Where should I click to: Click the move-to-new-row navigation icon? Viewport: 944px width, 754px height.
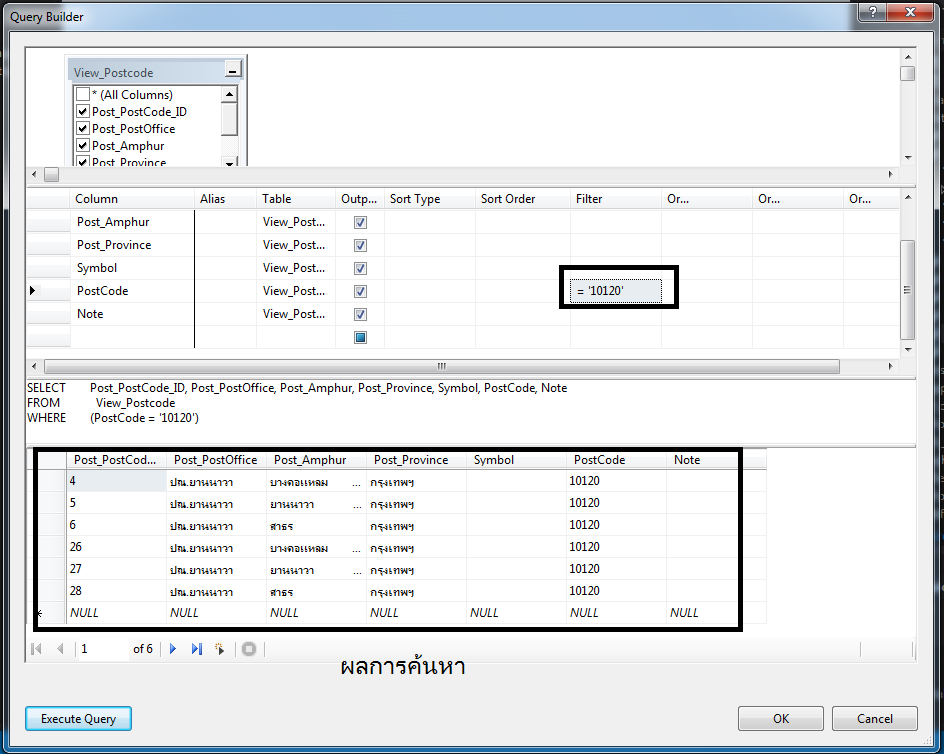[219, 649]
